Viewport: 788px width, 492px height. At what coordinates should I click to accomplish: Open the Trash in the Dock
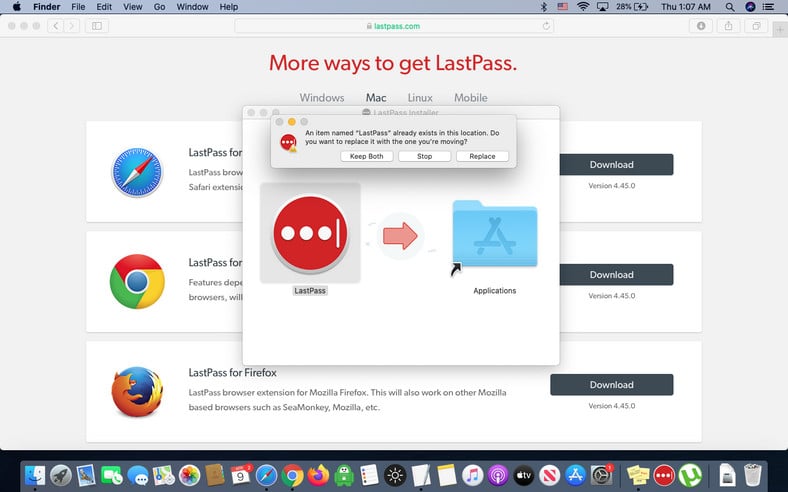coord(752,475)
